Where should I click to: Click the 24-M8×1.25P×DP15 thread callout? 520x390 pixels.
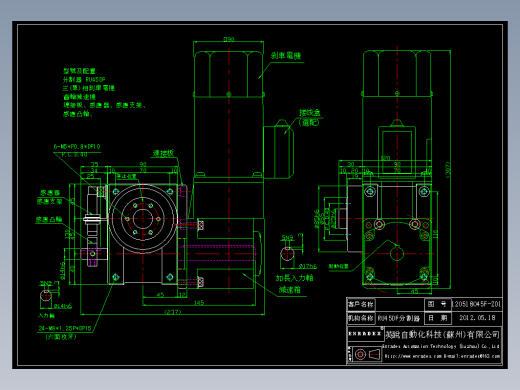[x=65, y=328]
